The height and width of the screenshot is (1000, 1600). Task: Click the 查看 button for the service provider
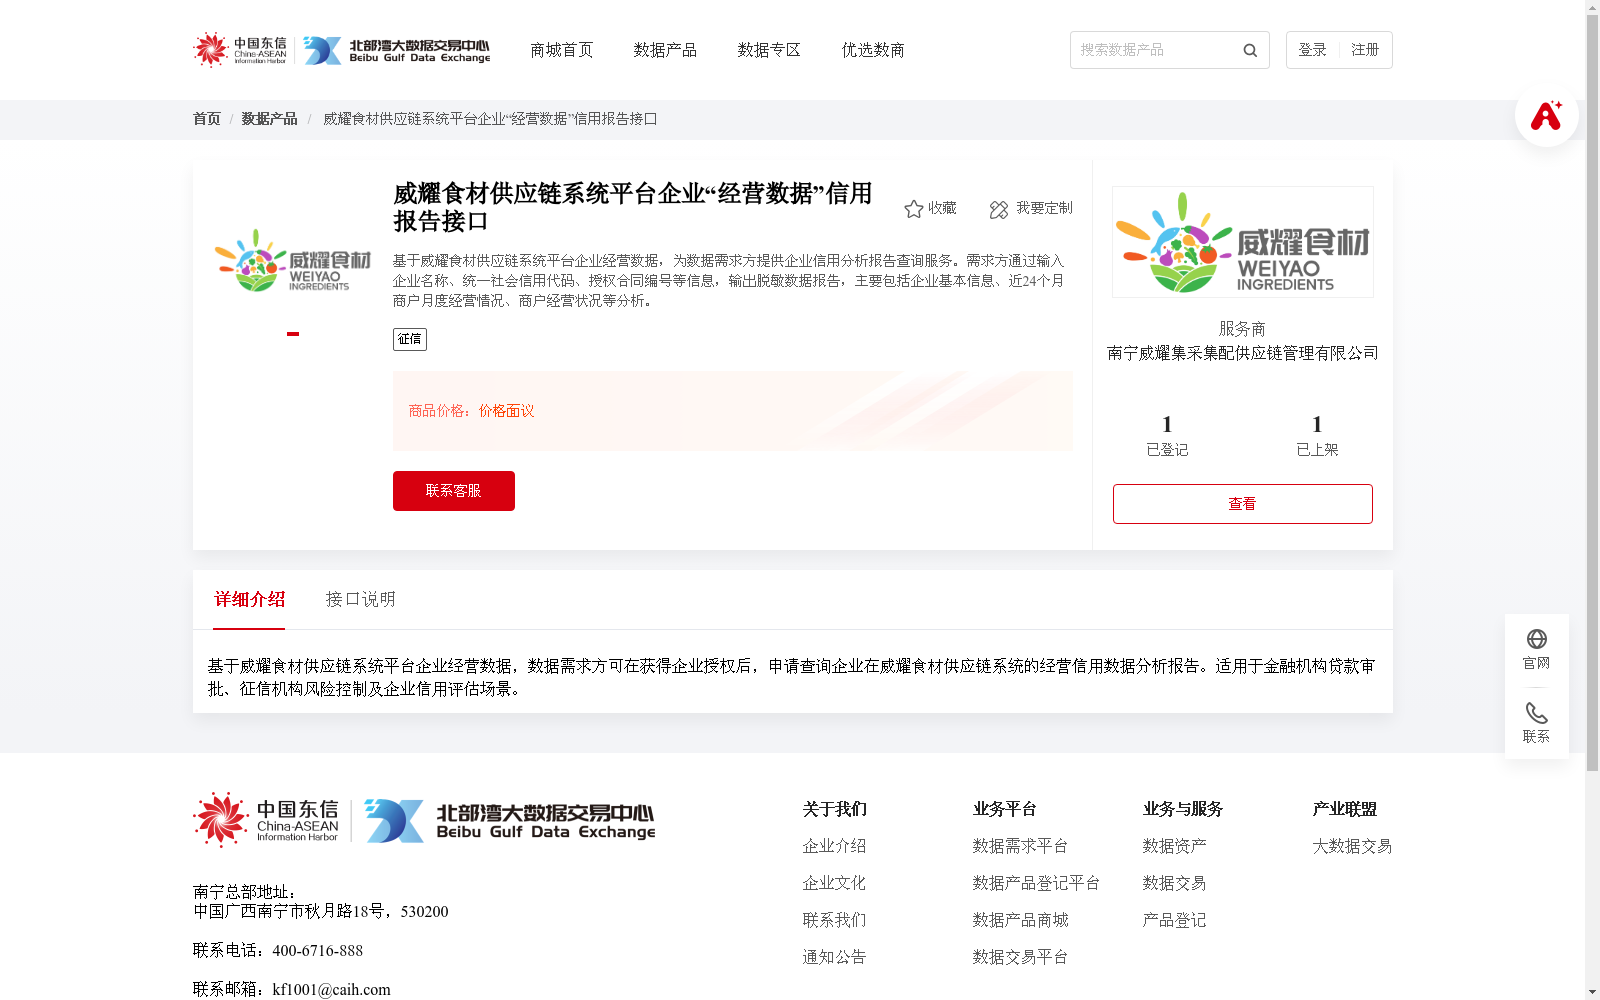coord(1243,504)
